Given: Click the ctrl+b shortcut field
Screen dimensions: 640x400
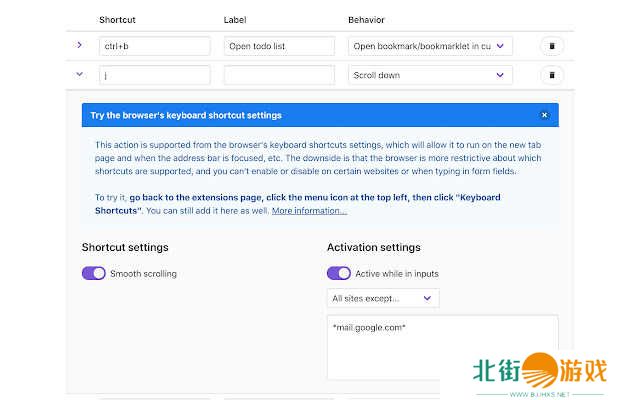Looking at the screenshot, I should (154, 46).
